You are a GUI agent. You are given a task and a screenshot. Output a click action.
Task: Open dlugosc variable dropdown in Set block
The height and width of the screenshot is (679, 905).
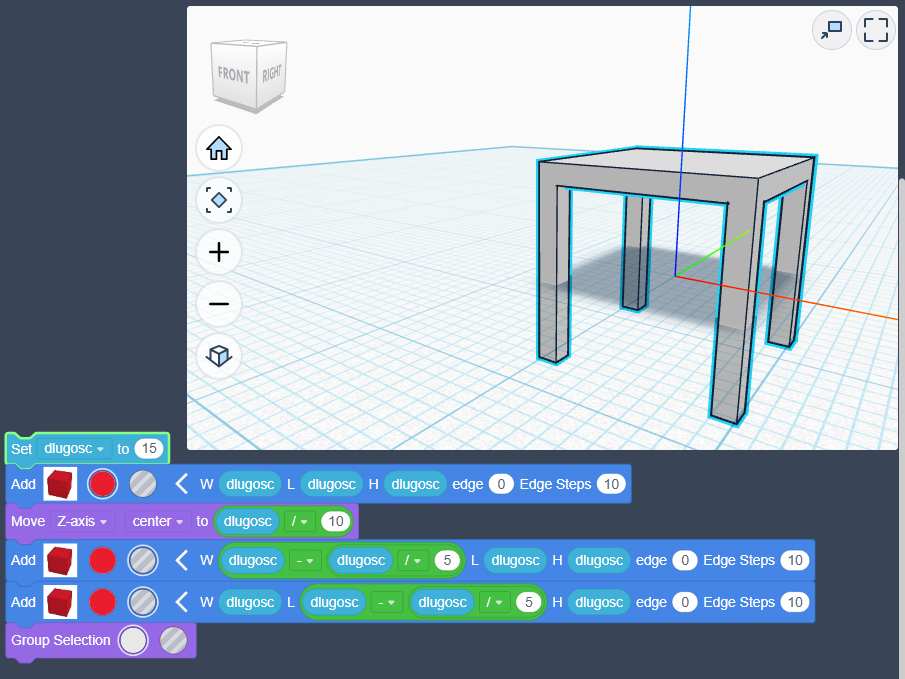[74, 449]
